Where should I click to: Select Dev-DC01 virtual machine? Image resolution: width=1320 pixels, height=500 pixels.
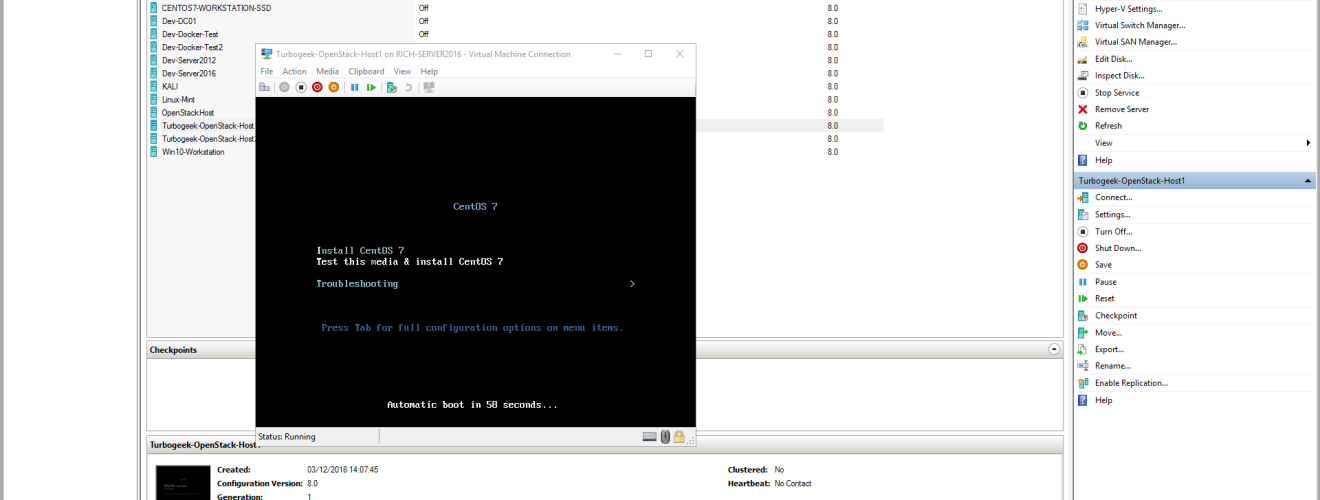(x=179, y=21)
